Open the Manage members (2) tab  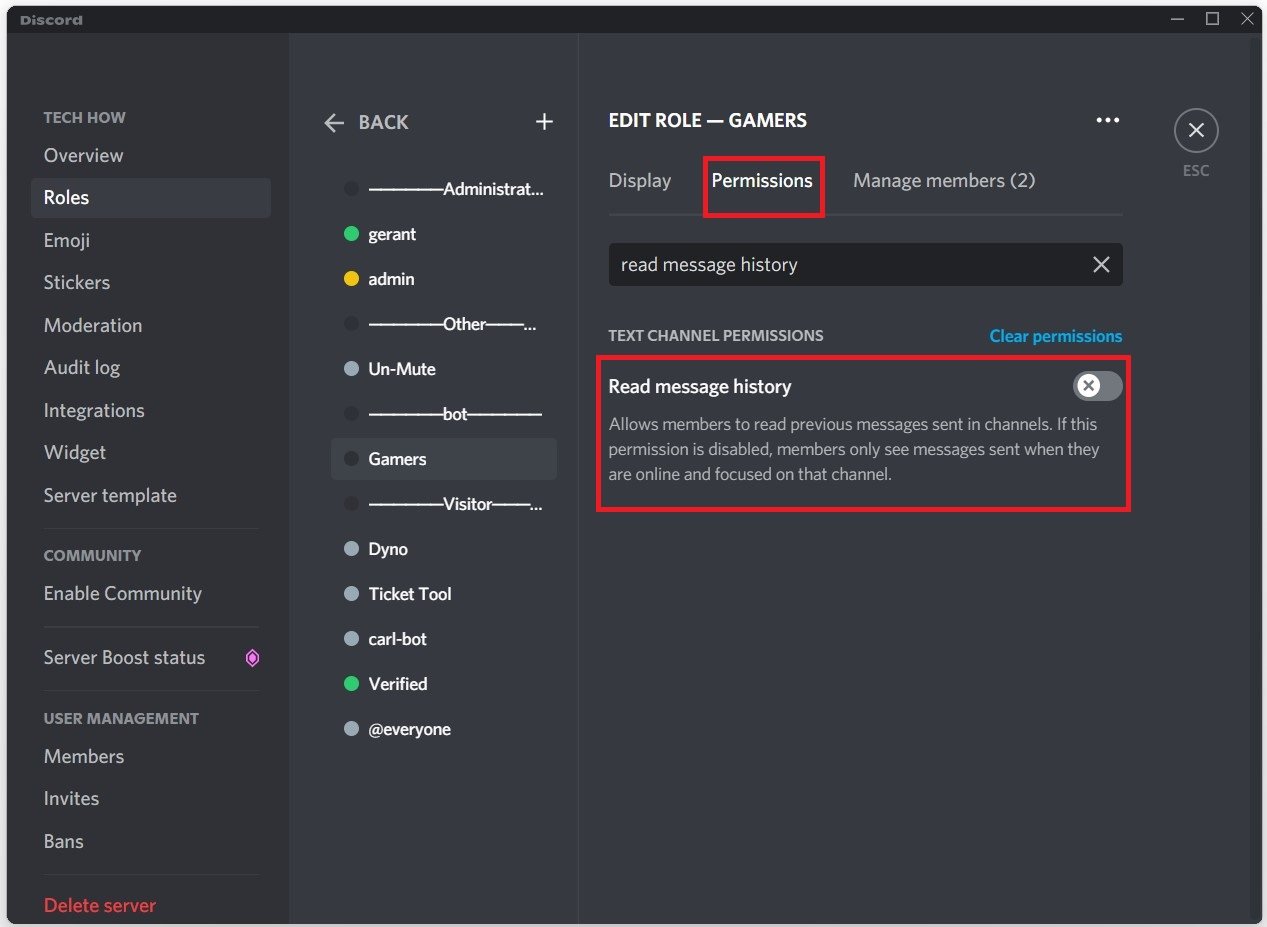[x=943, y=181]
